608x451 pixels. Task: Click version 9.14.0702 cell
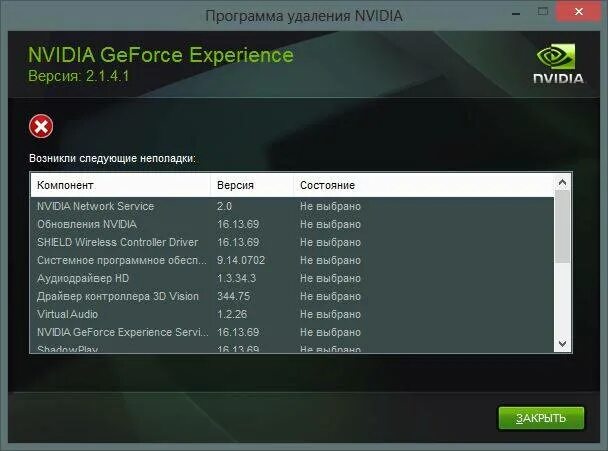point(241,260)
